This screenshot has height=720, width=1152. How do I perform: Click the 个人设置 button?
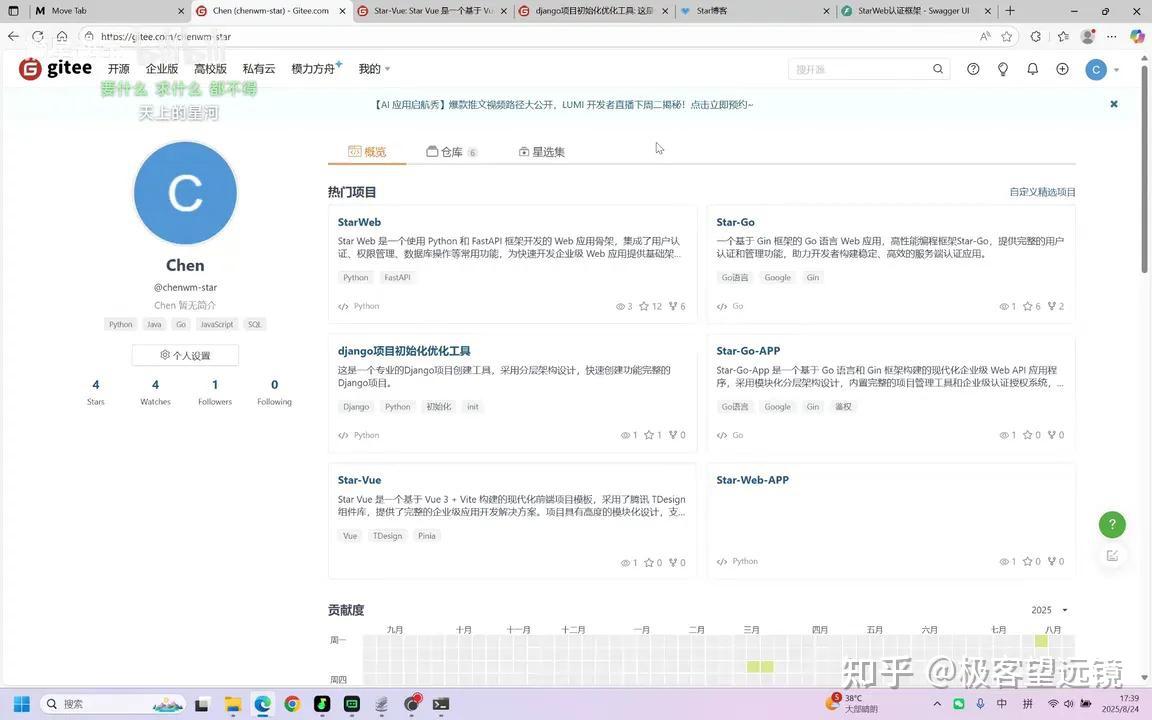point(185,355)
